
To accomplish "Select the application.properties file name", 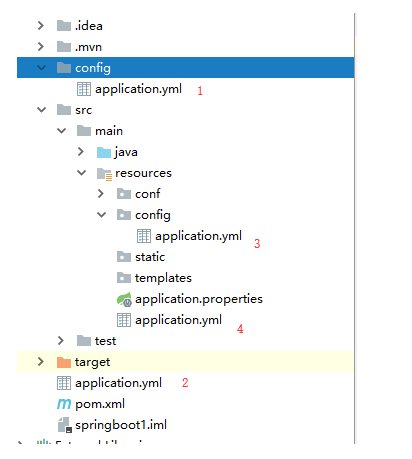I will click(199, 299).
